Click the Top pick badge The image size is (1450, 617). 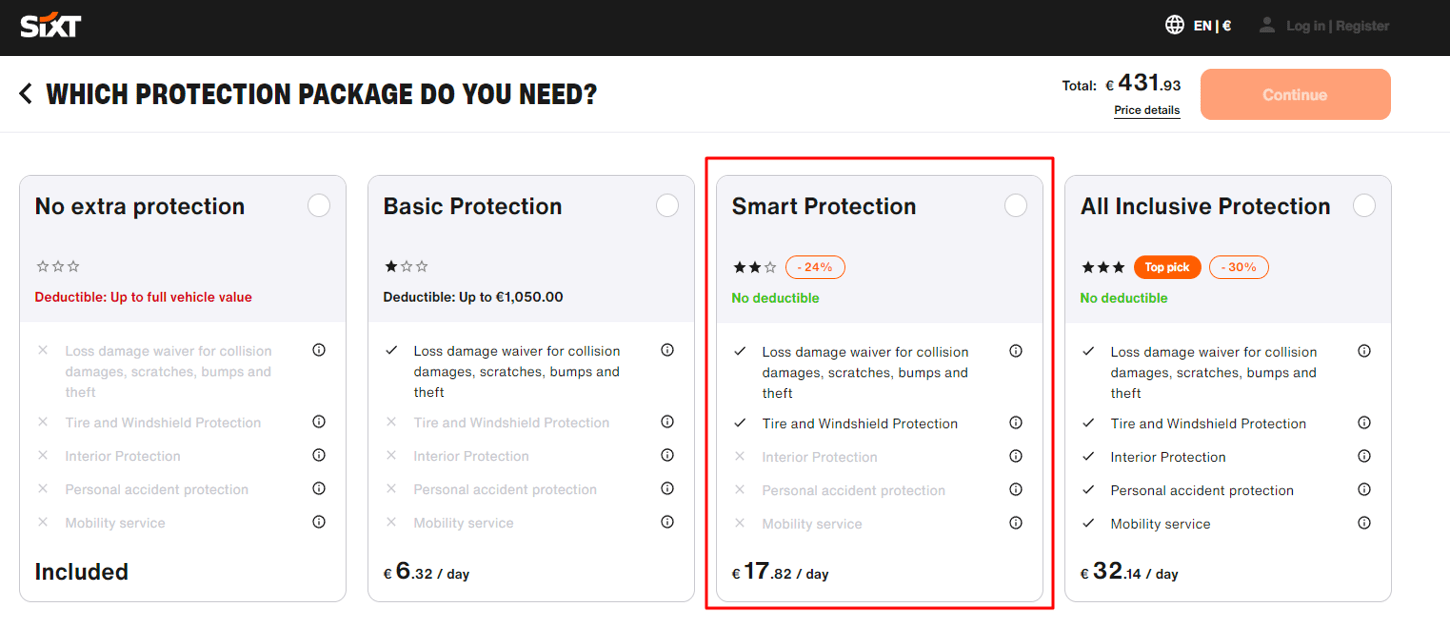click(1167, 267)
